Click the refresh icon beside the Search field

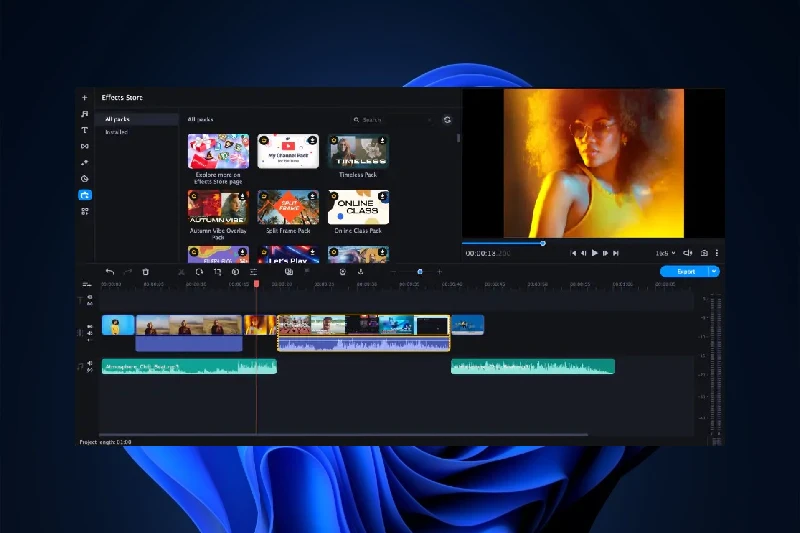tap(447, 119)
